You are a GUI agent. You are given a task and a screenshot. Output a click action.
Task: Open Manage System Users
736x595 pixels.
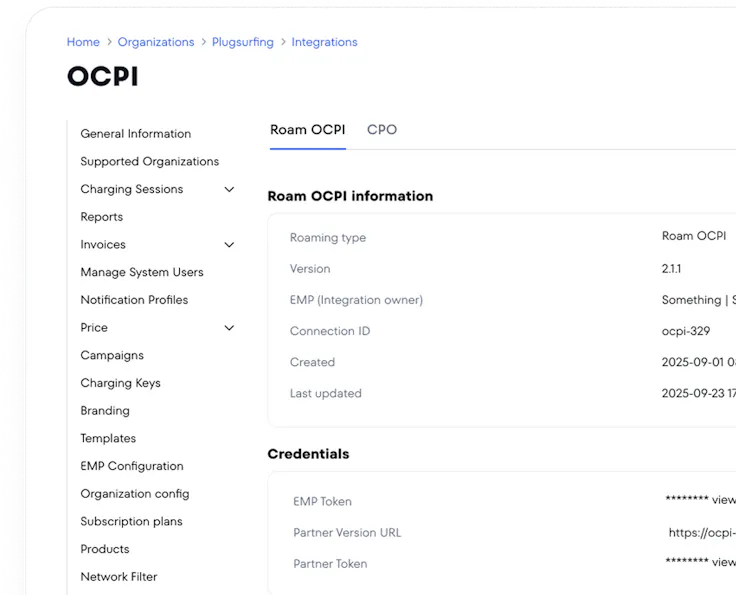142,272
